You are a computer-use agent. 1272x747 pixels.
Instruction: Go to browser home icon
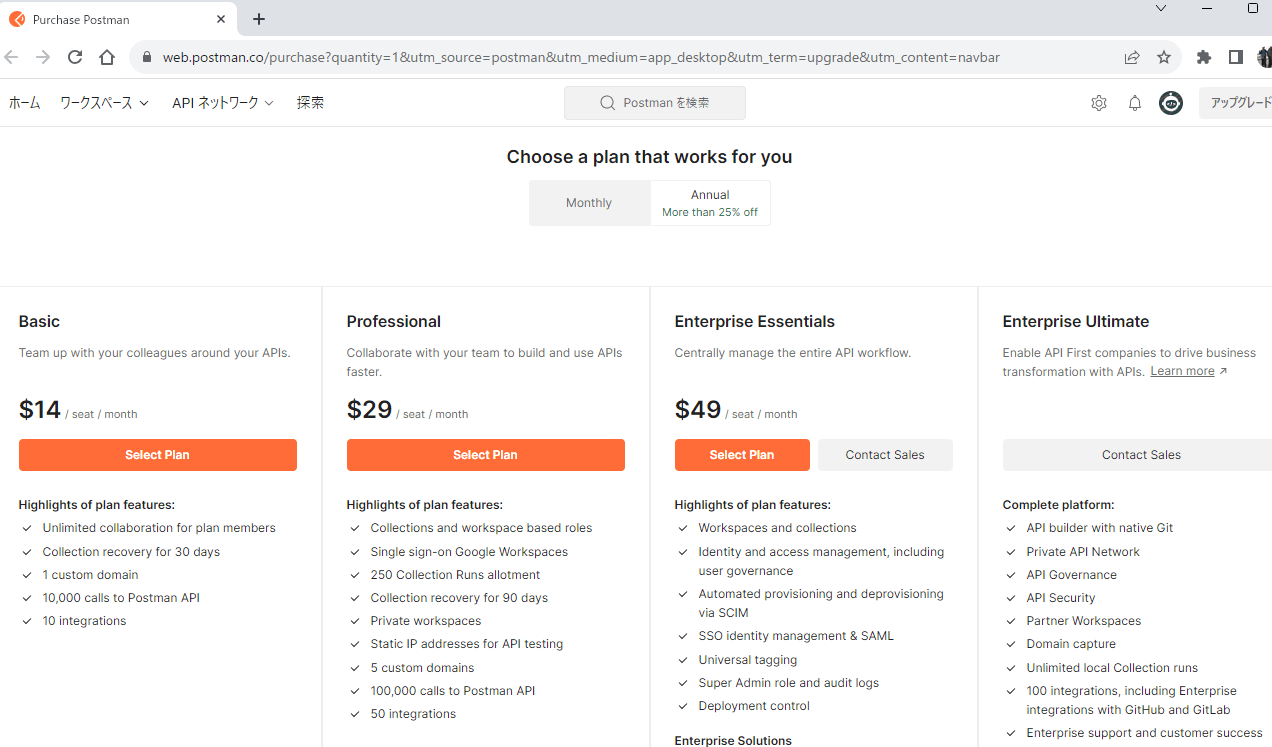(x=107, y=57)
